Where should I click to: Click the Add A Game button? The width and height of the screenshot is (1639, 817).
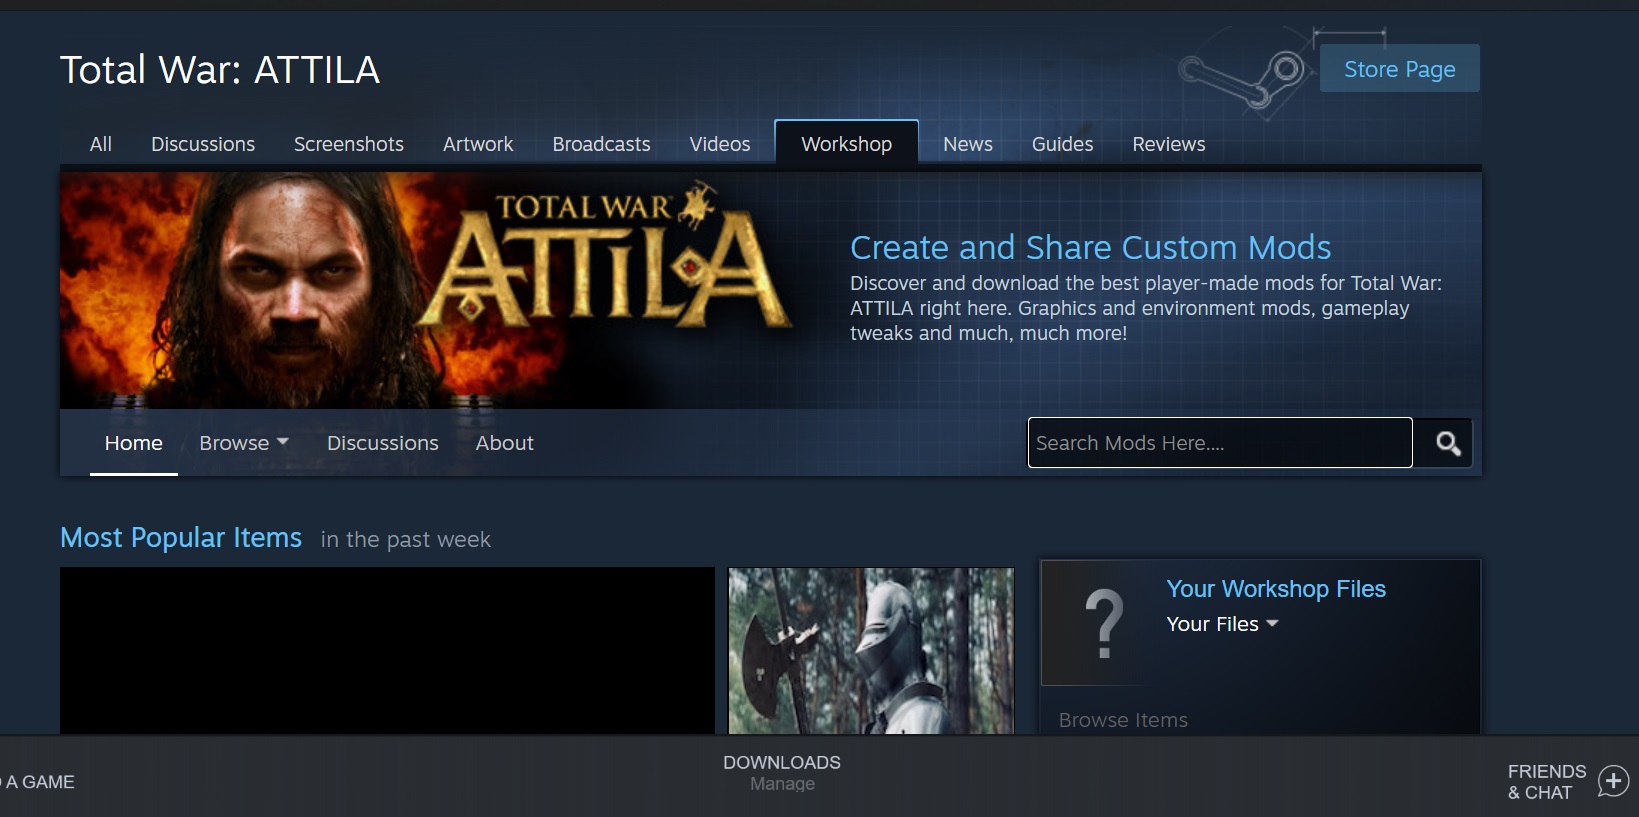[x=38, y=782]
